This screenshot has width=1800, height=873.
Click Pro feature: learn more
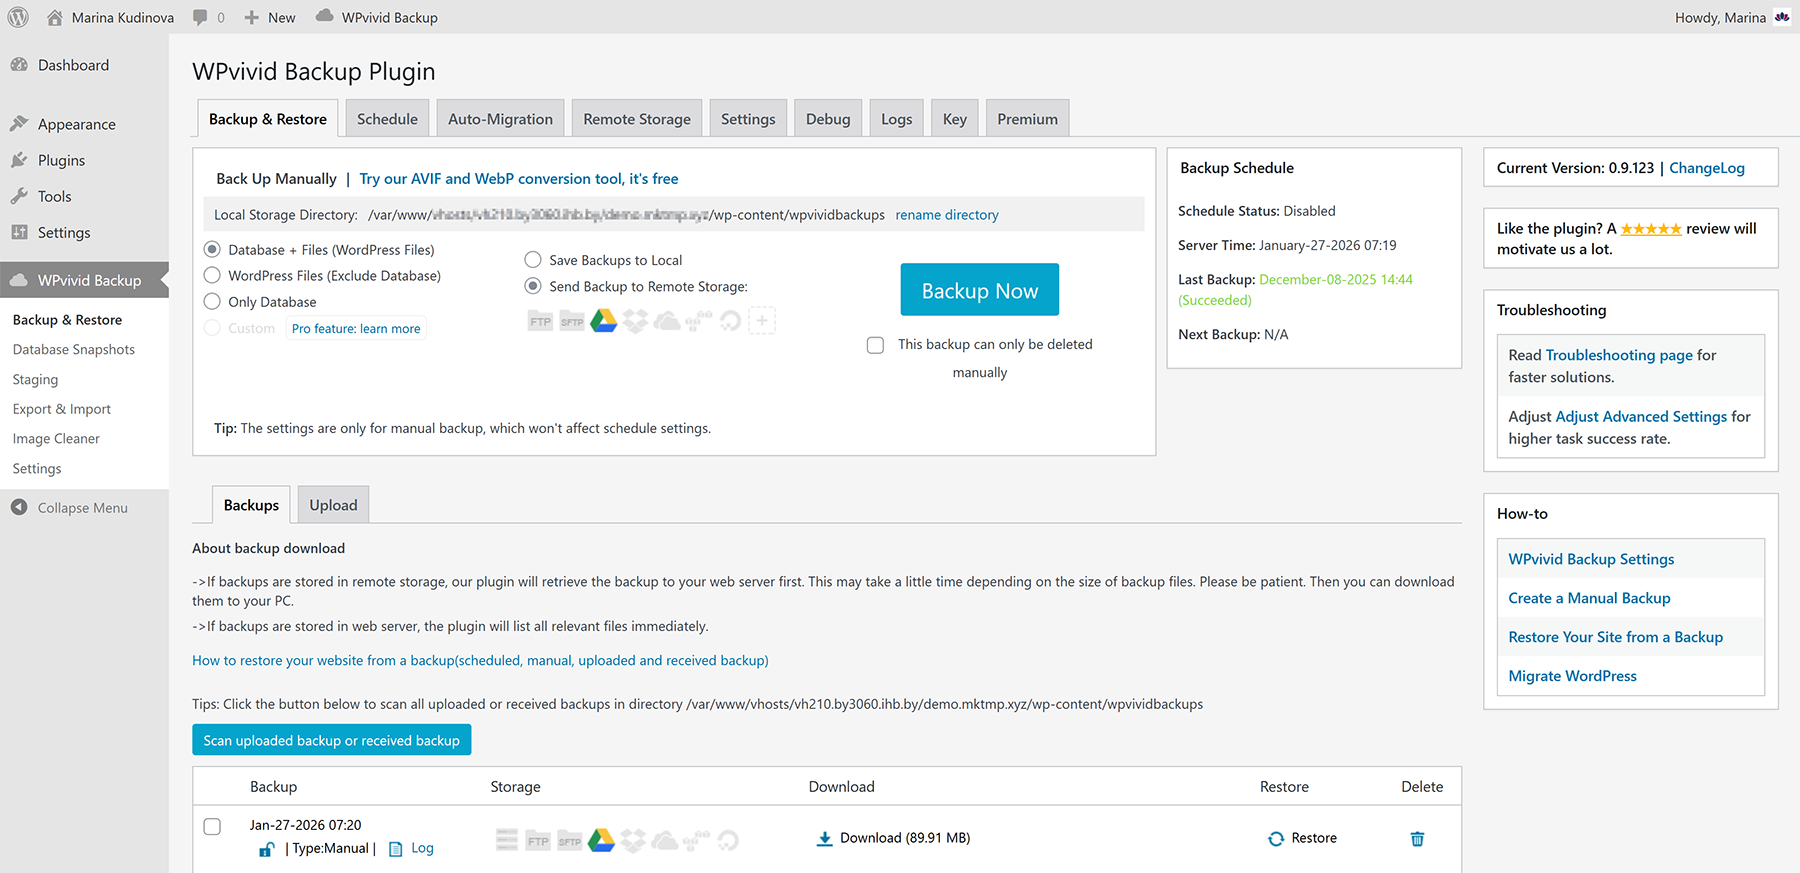(356, 328)
